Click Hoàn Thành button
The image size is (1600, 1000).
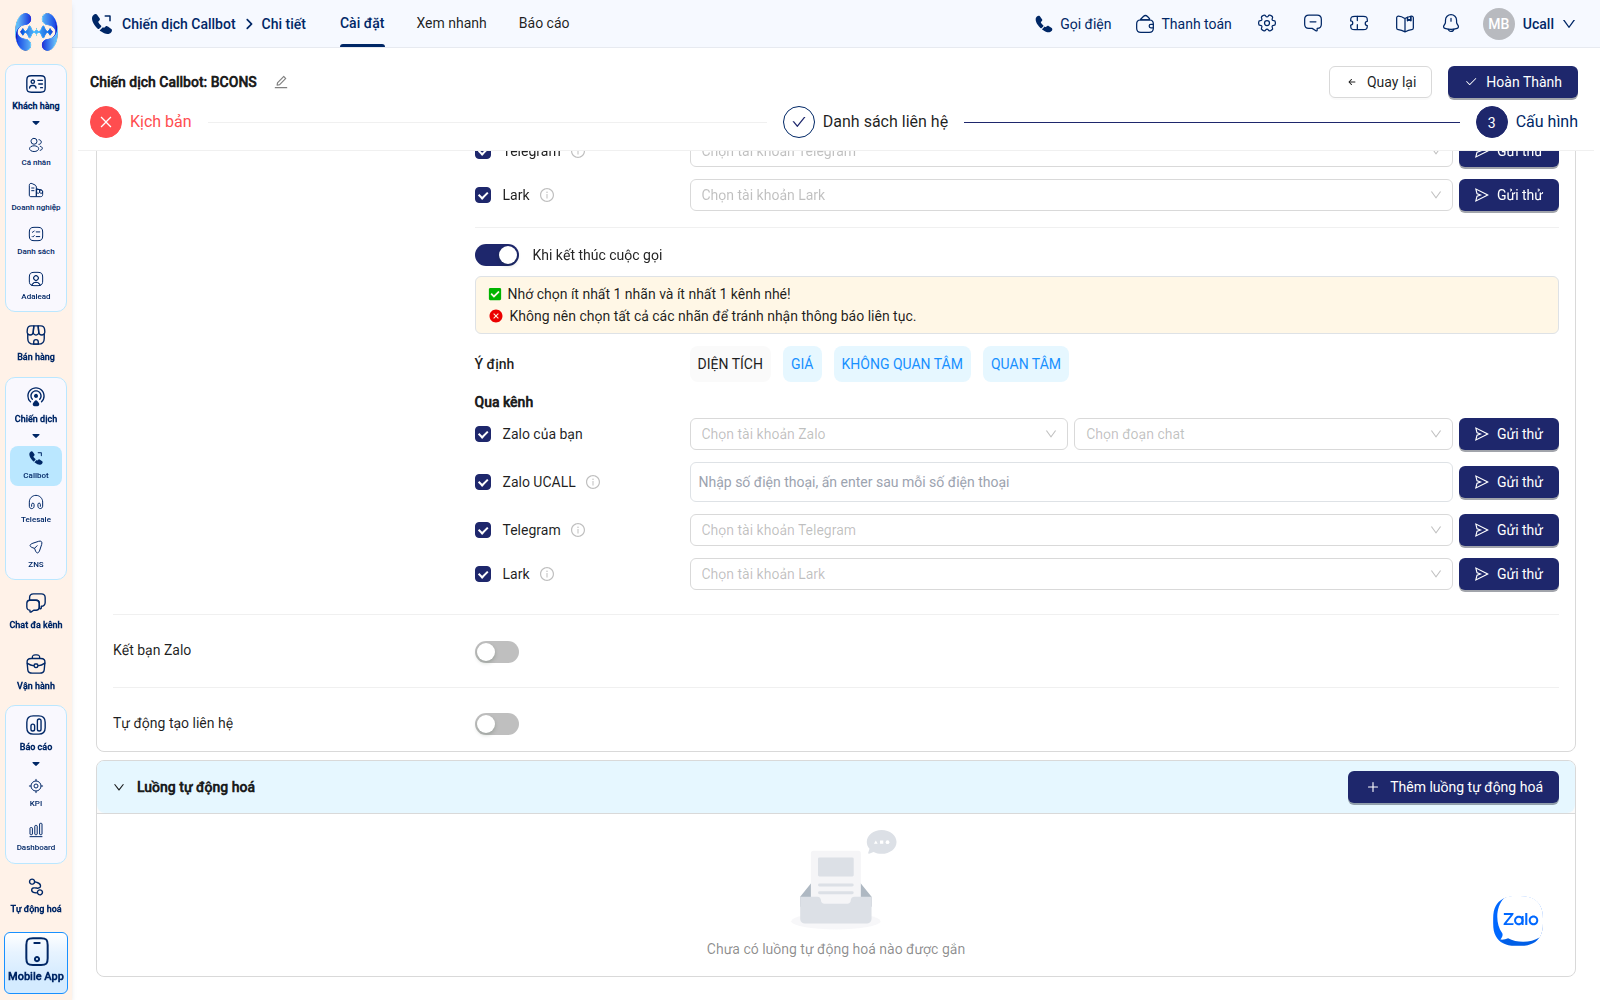[x=1513, y=82]
